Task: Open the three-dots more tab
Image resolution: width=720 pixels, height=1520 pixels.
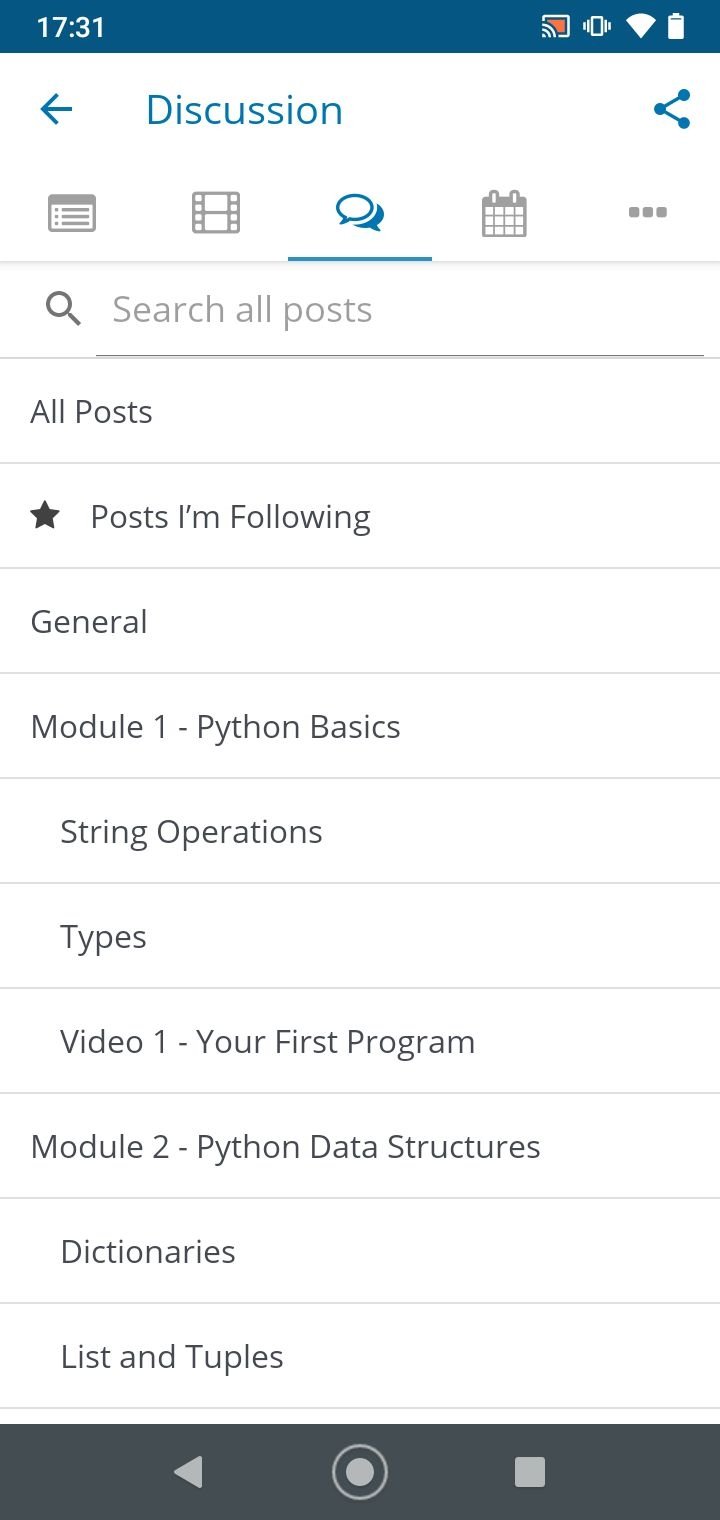Action: coord(648,212)
